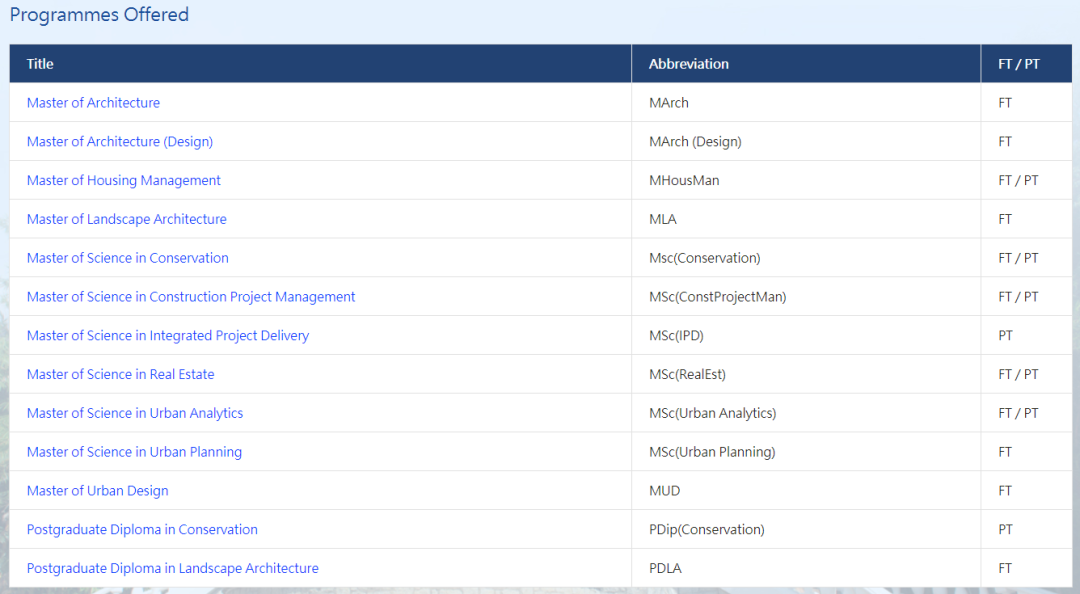
Task: Click PT value in PDip(Conservation) row
Action: (x=1006, y=529)
